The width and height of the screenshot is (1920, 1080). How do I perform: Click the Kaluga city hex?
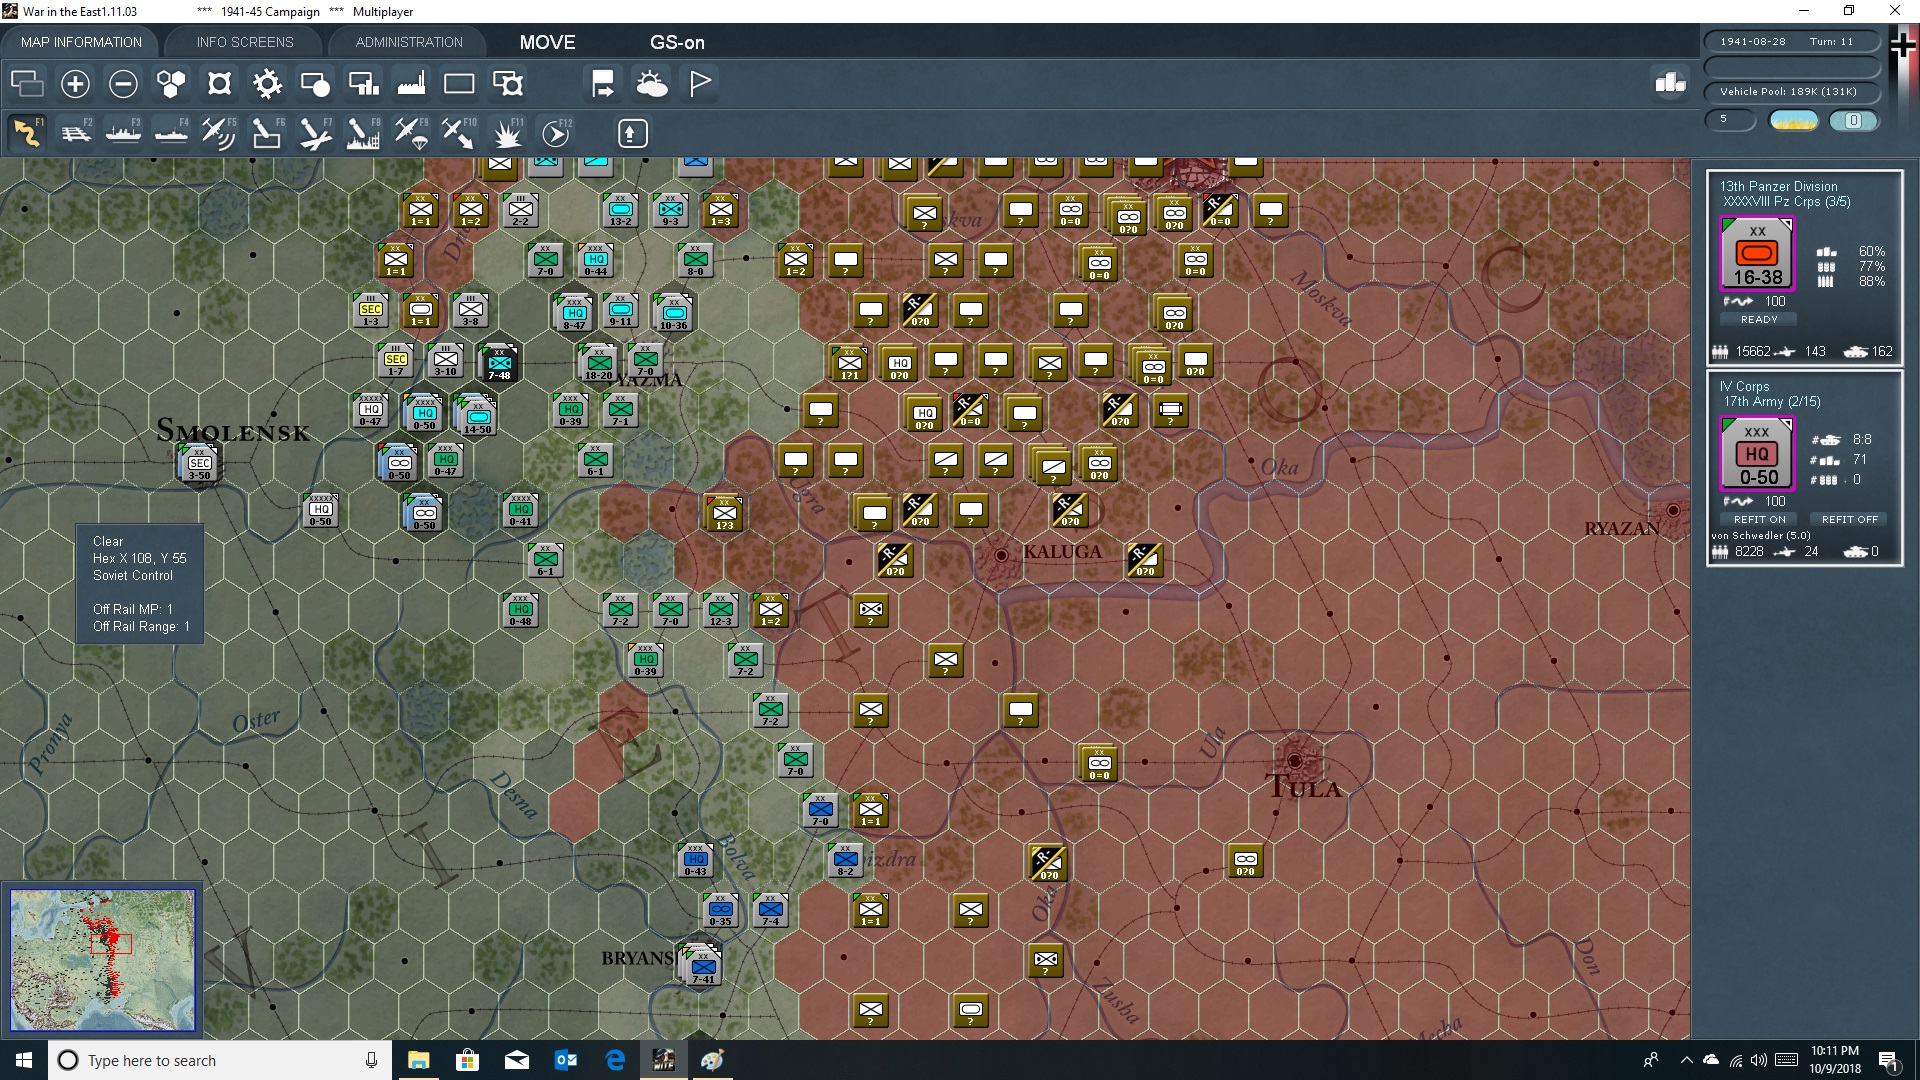tap(1000, 555)
